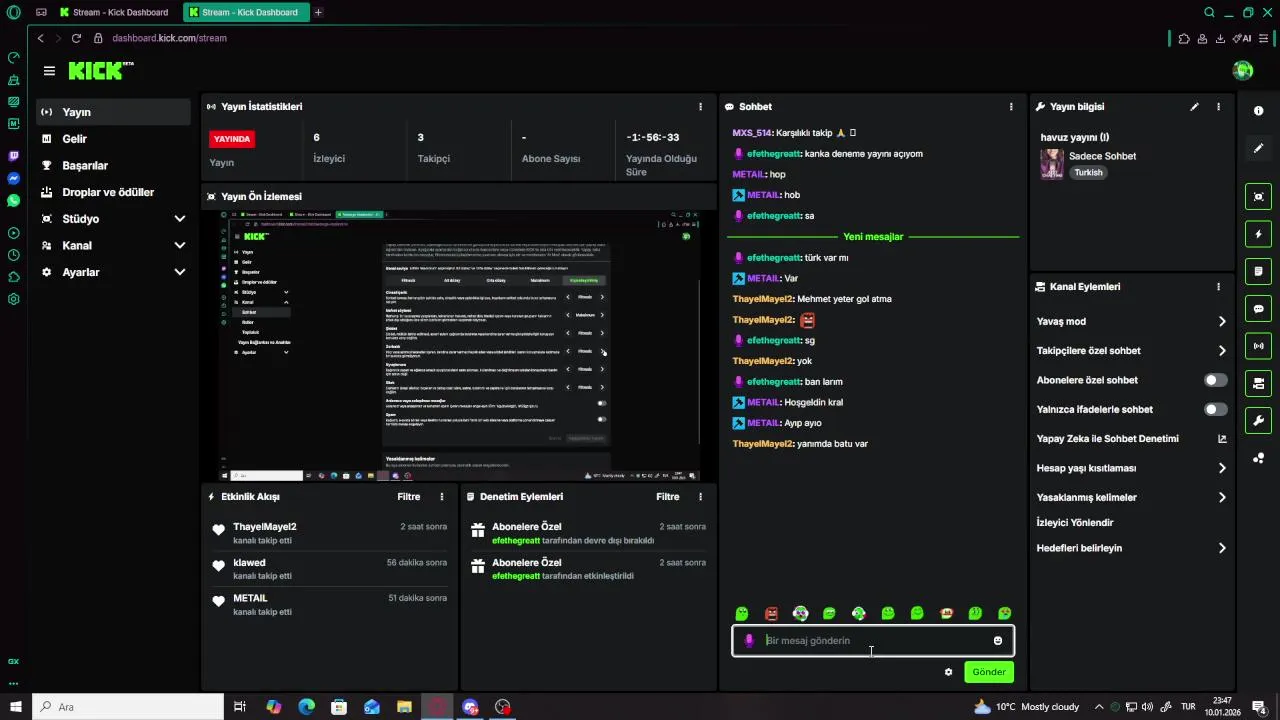Open Yapay Zeka ile Sohbet Denetimi link
The width and height of the screenshot is (1280, 720).
[x=1131, y=438]
